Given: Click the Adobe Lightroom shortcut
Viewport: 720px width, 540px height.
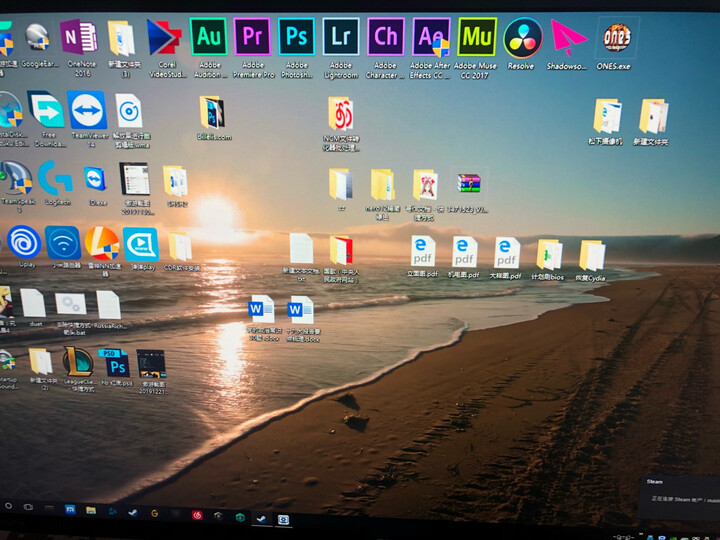Looking at the screenshot, I should point(341,37).
